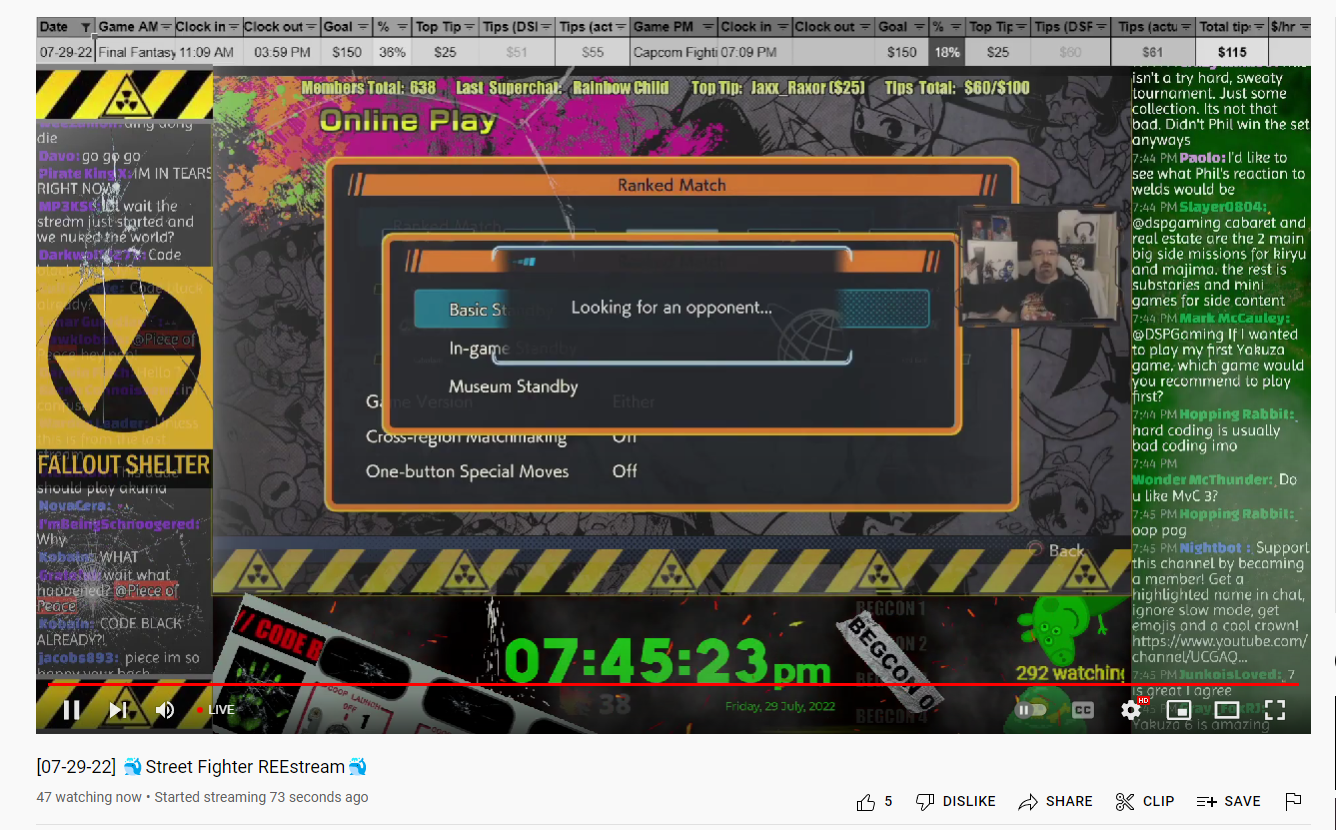Mute the video with the speaker icon
This screenshot has height=830, width=1336.
point(165,710)
